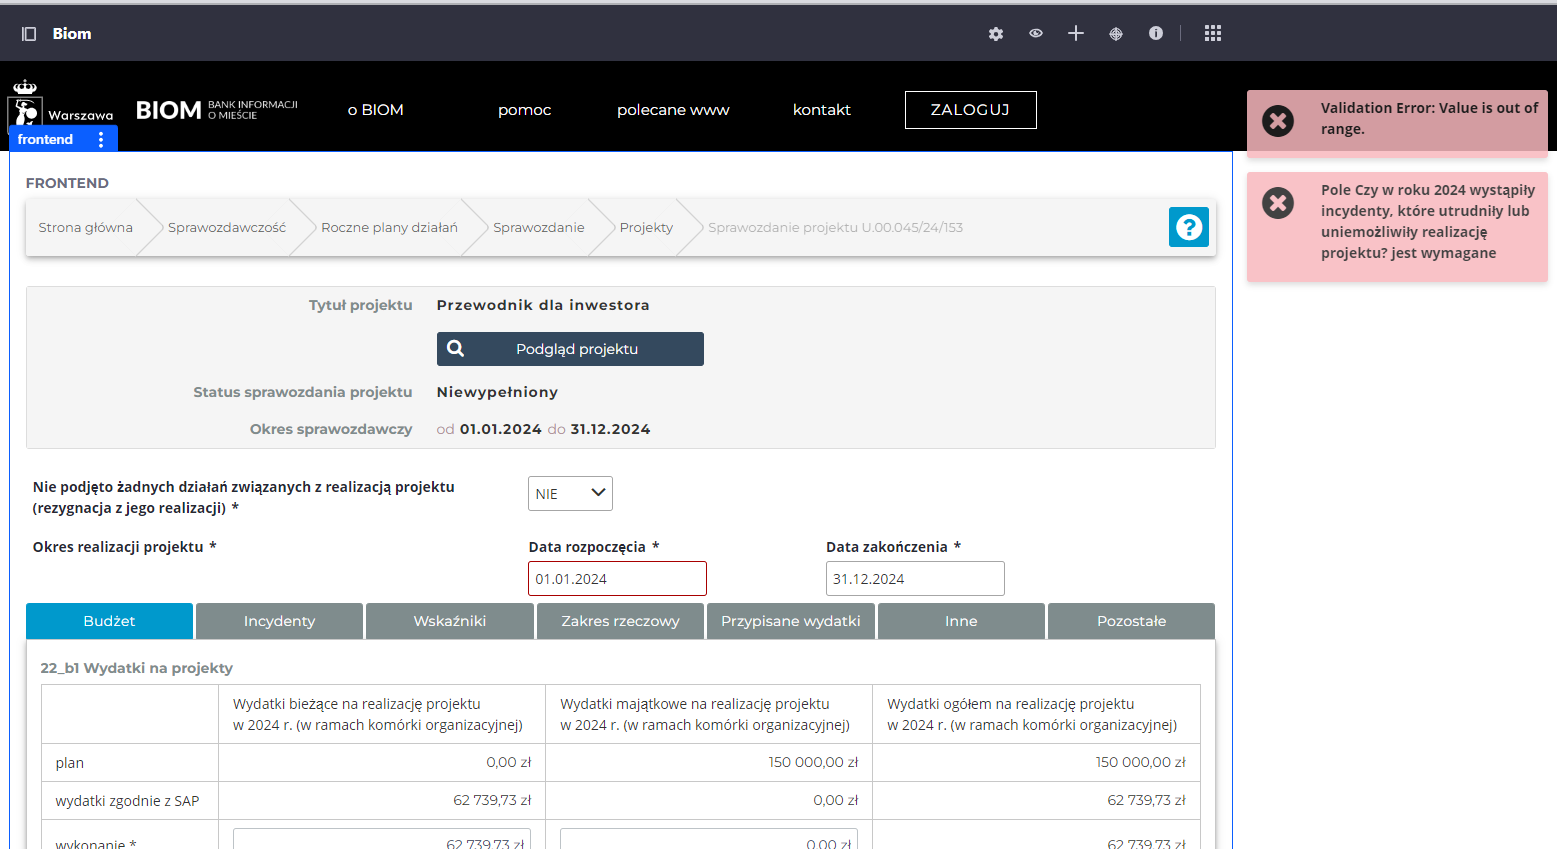The image size is (1557, 849).
Task: Click the Data zakończenia date field
Action: (914, 579)
